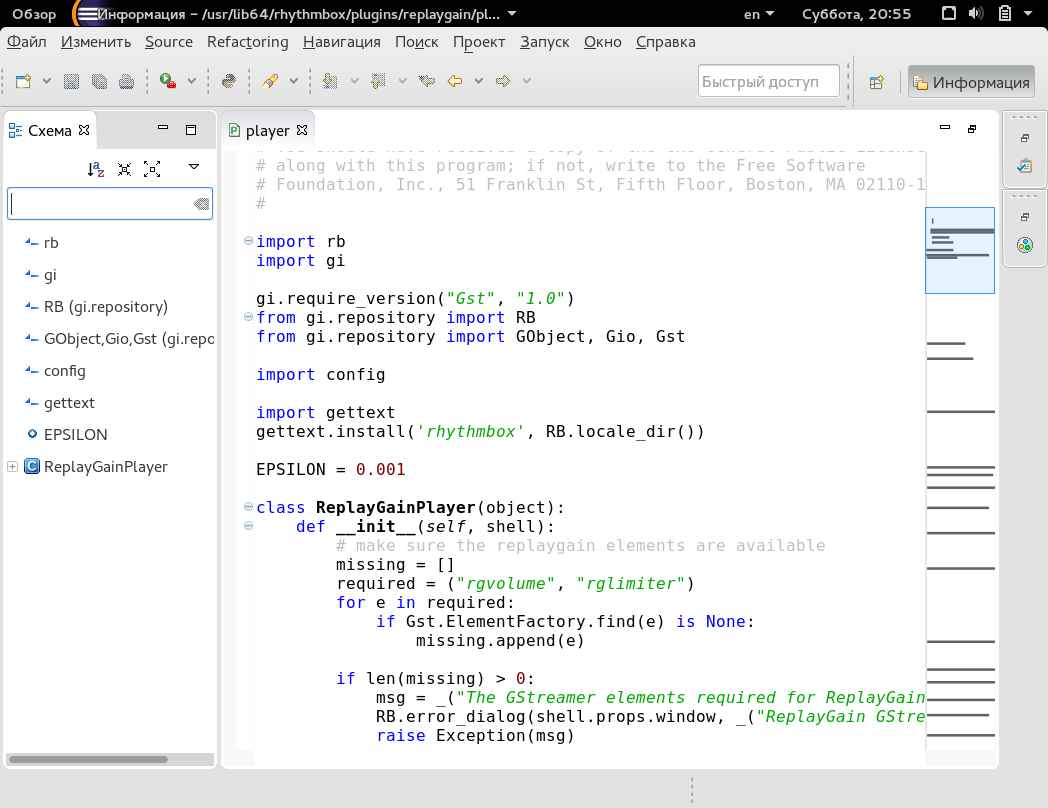This screenshot has width=1048, height=808.
Task: Open the Source menu
Action: (x=169, y=41)
